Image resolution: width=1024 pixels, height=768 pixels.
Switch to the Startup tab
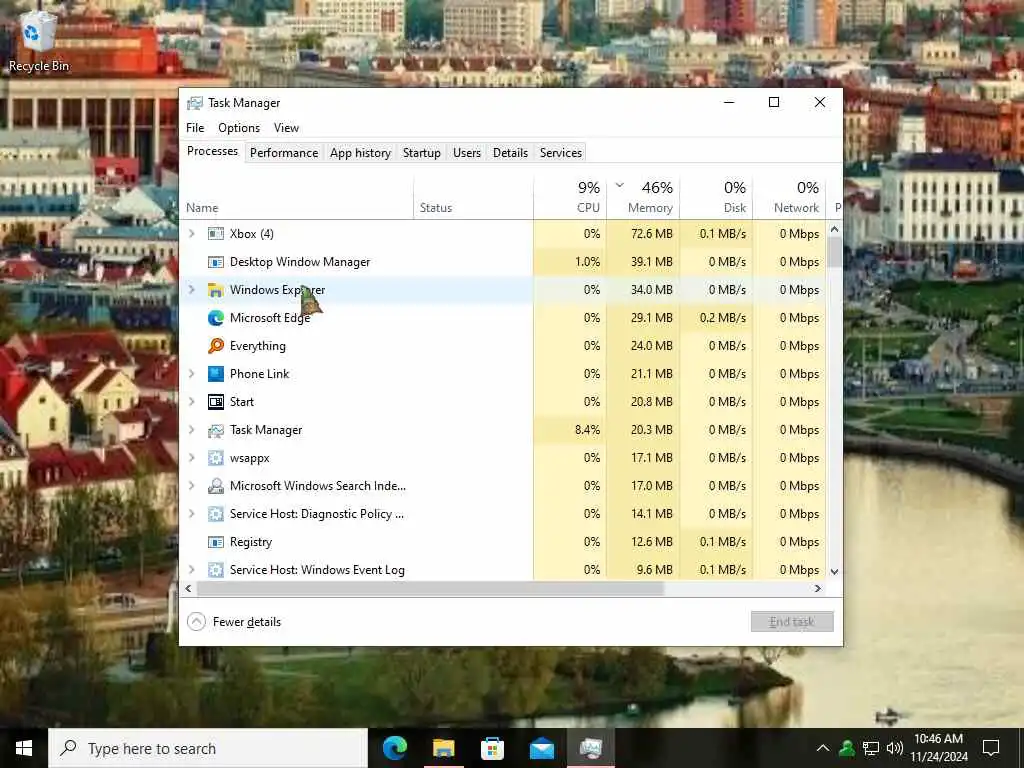coord(421,153)
